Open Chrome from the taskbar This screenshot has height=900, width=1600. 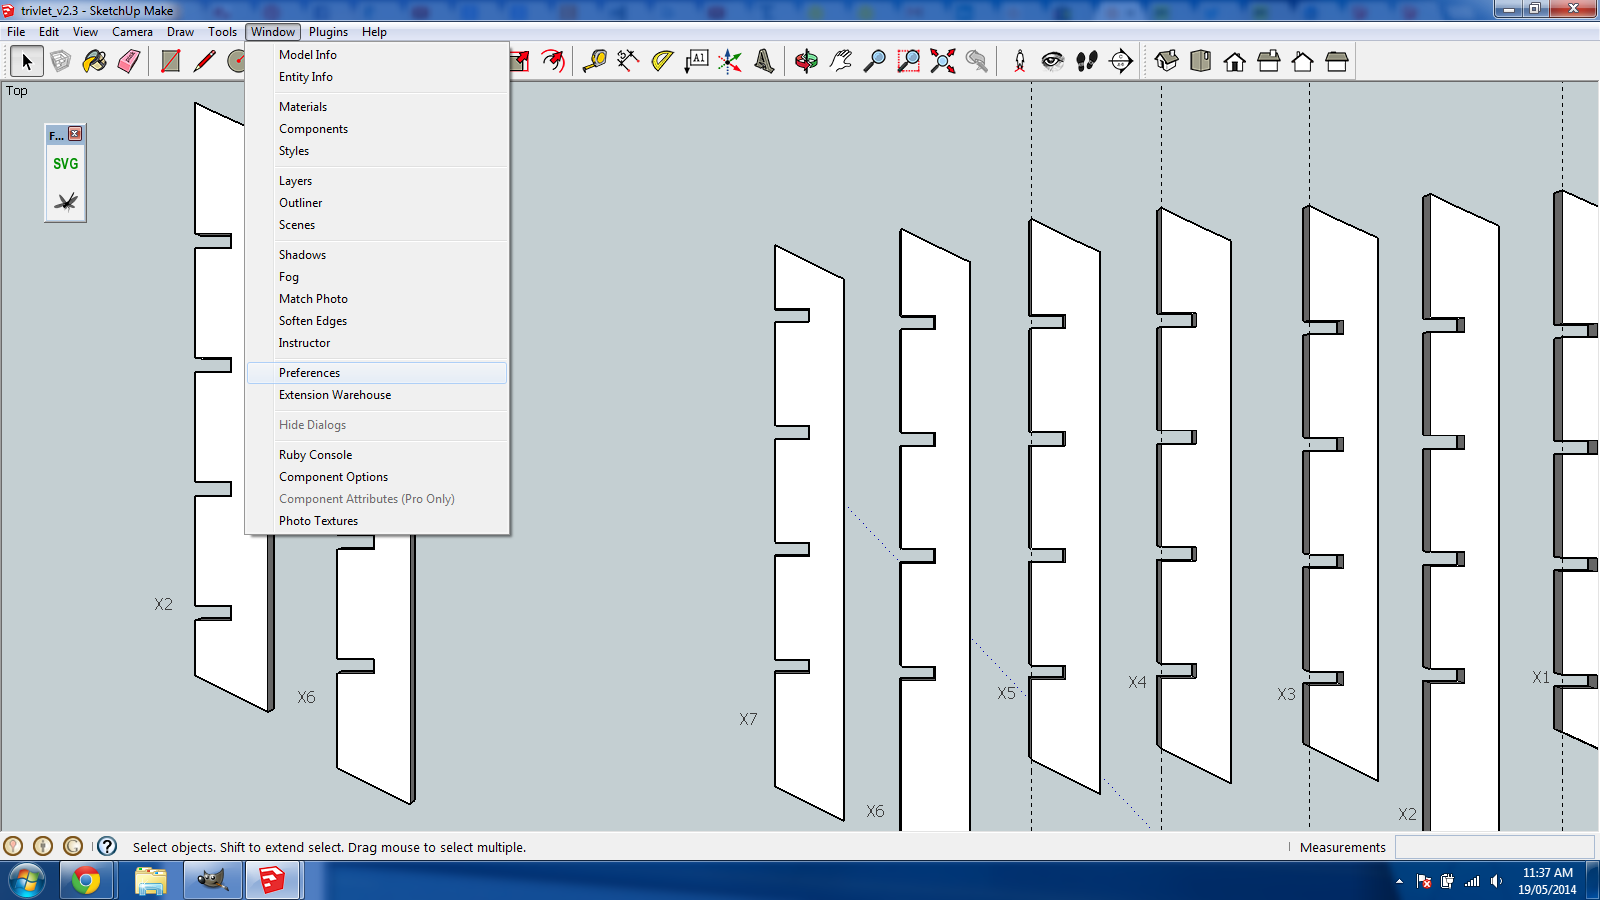86,880
